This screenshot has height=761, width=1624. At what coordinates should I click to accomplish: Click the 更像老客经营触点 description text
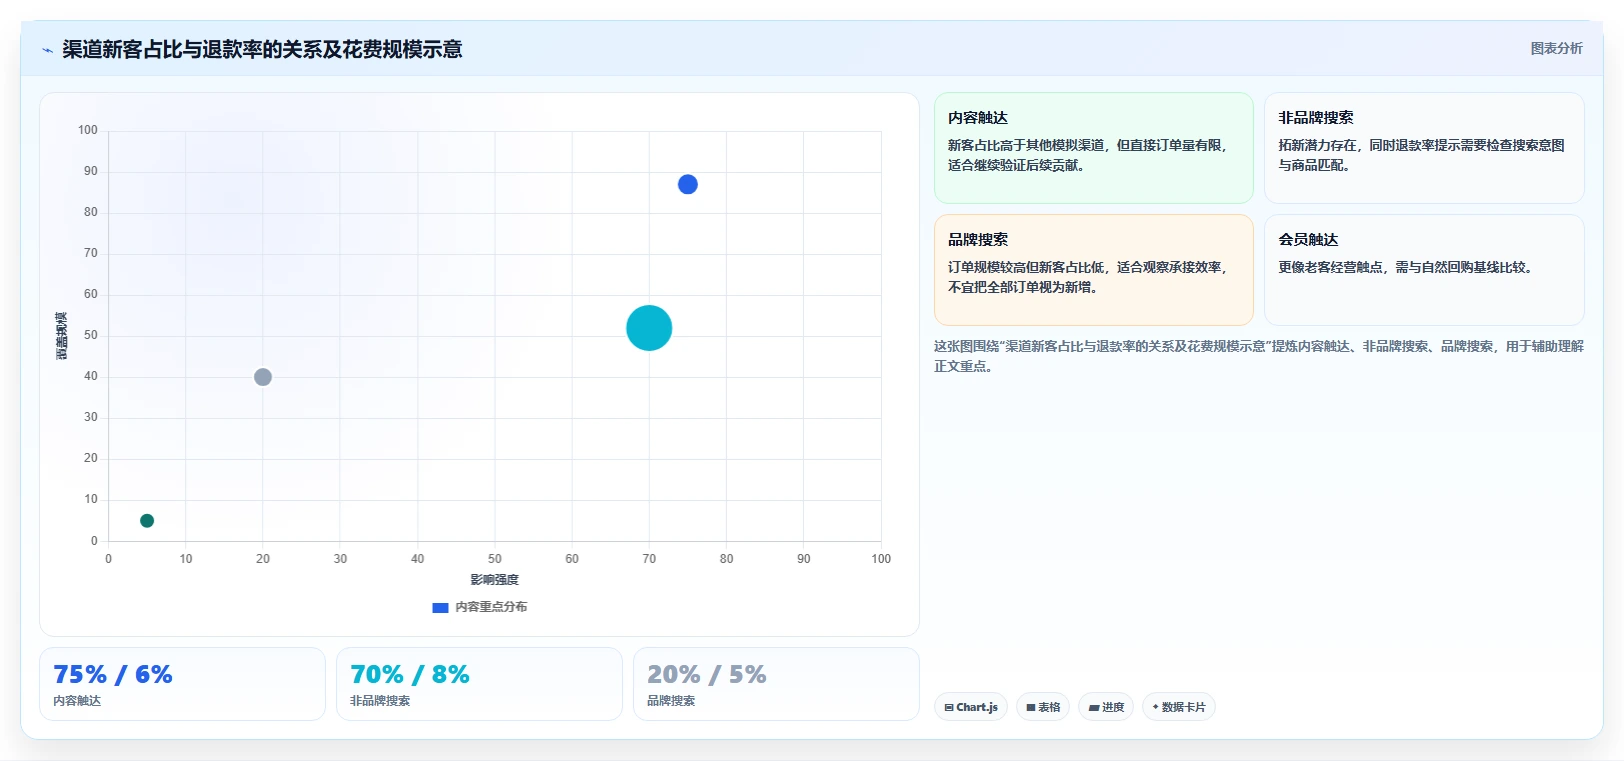pos(1405,267)
